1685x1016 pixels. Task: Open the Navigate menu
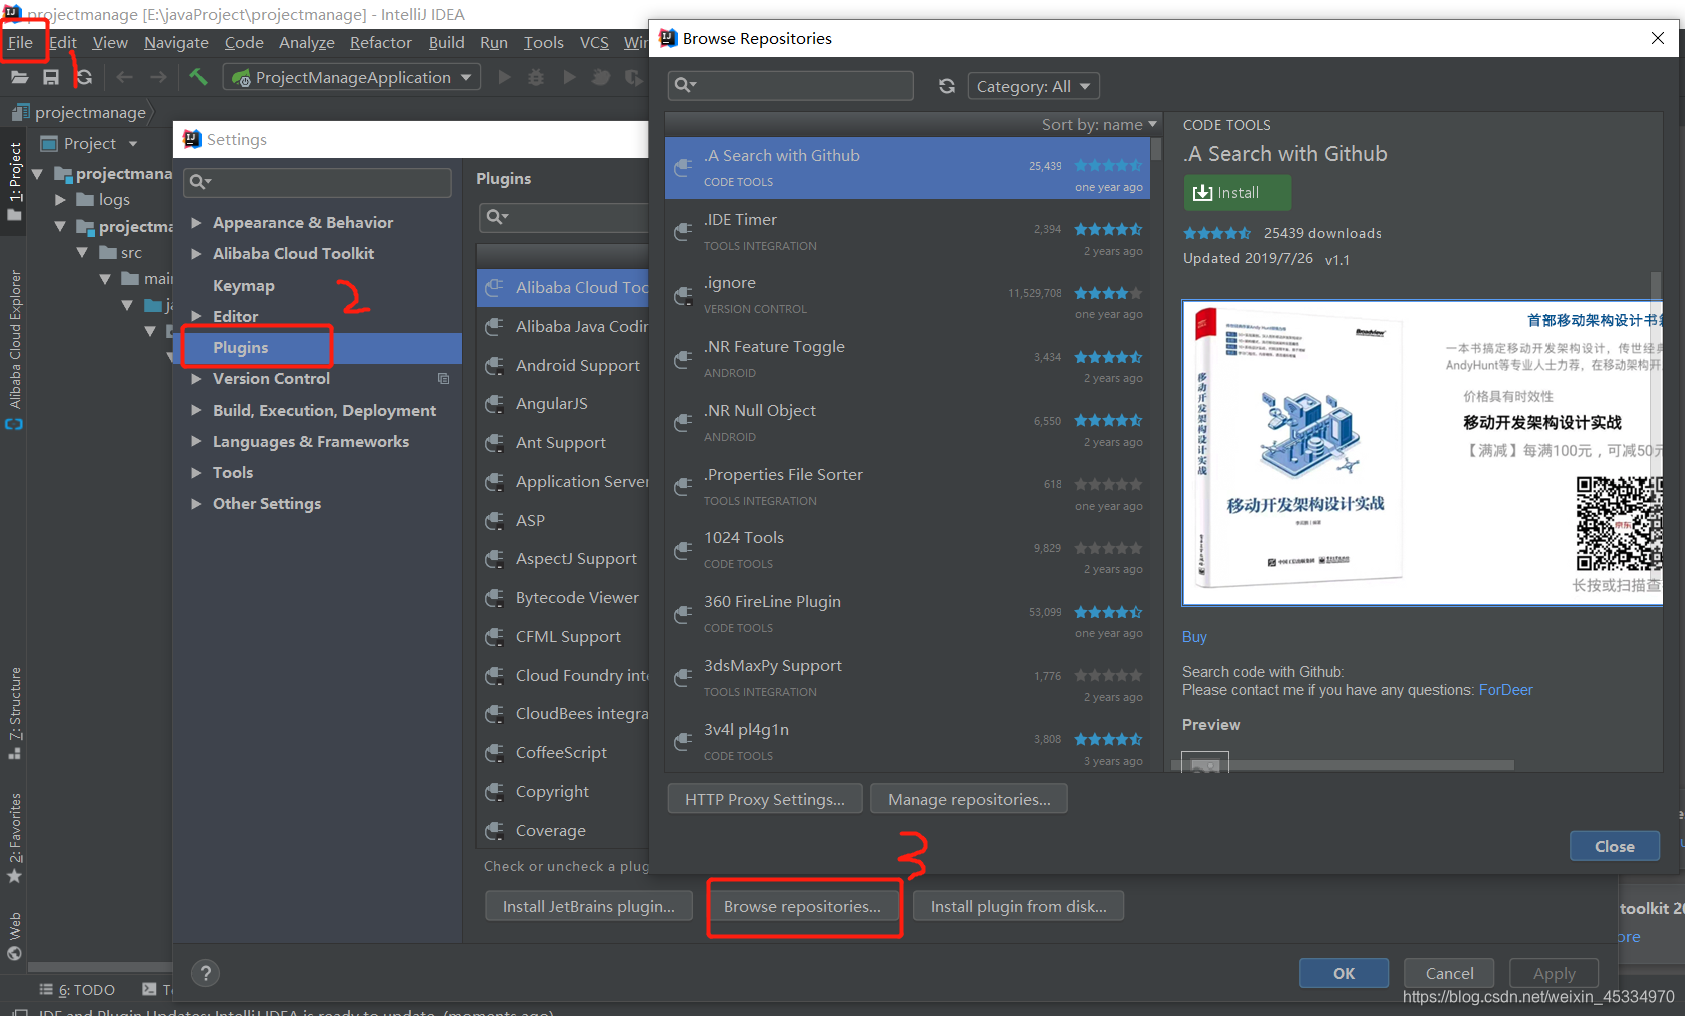click(x=176, y=42)
